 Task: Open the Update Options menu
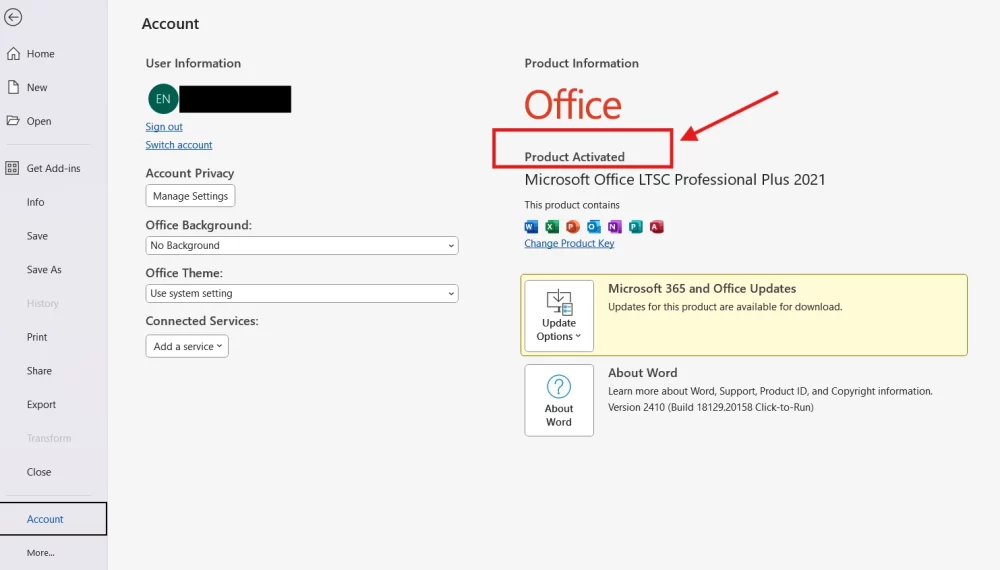point(559,316)
